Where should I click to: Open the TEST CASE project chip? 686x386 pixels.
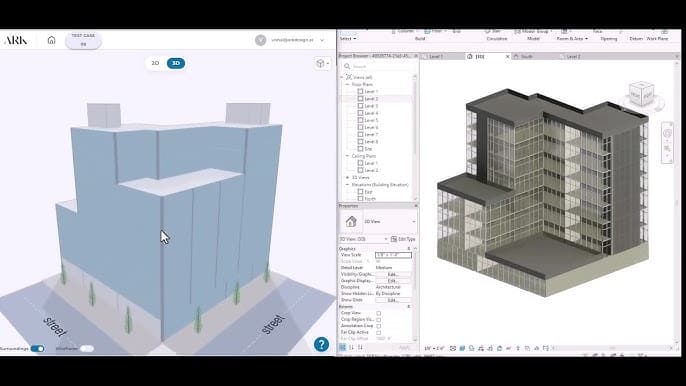(83, 40)
